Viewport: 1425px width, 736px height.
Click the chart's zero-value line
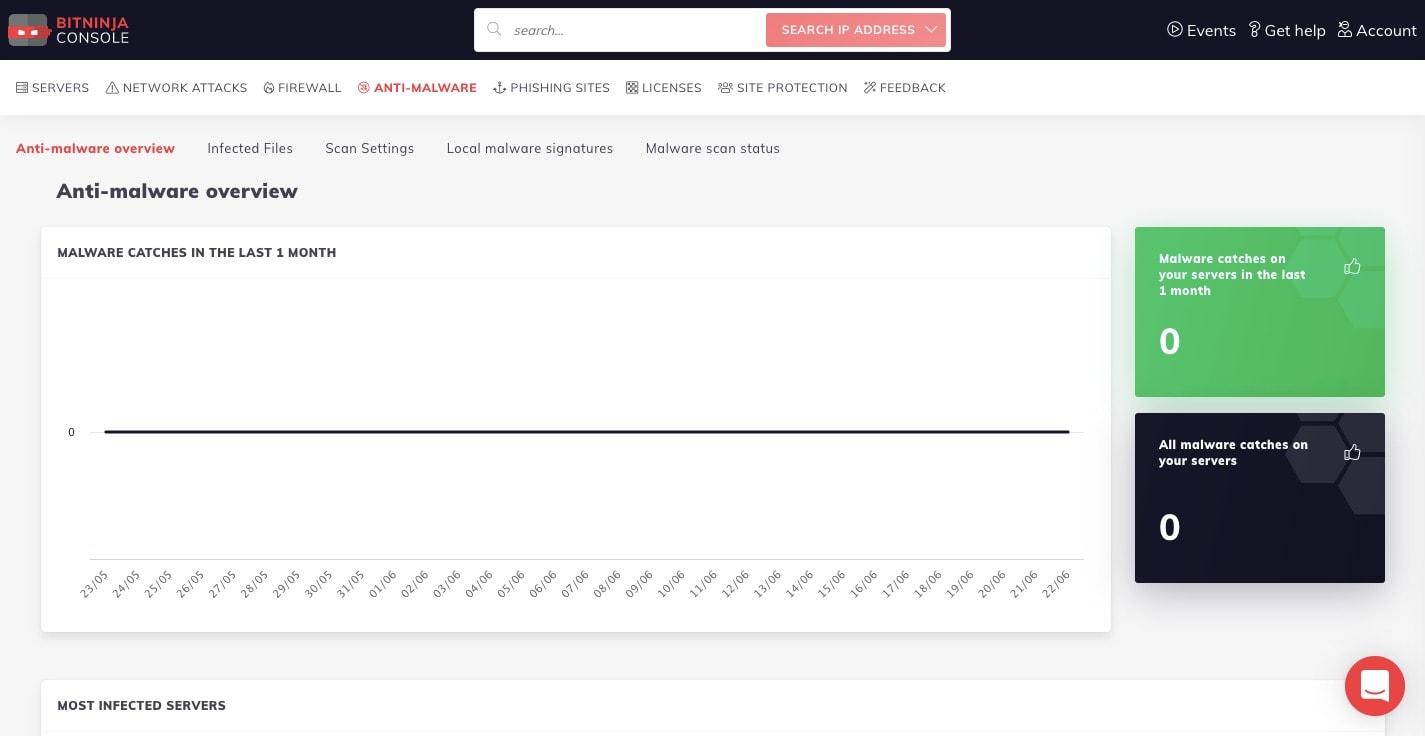tap(587, 432)
